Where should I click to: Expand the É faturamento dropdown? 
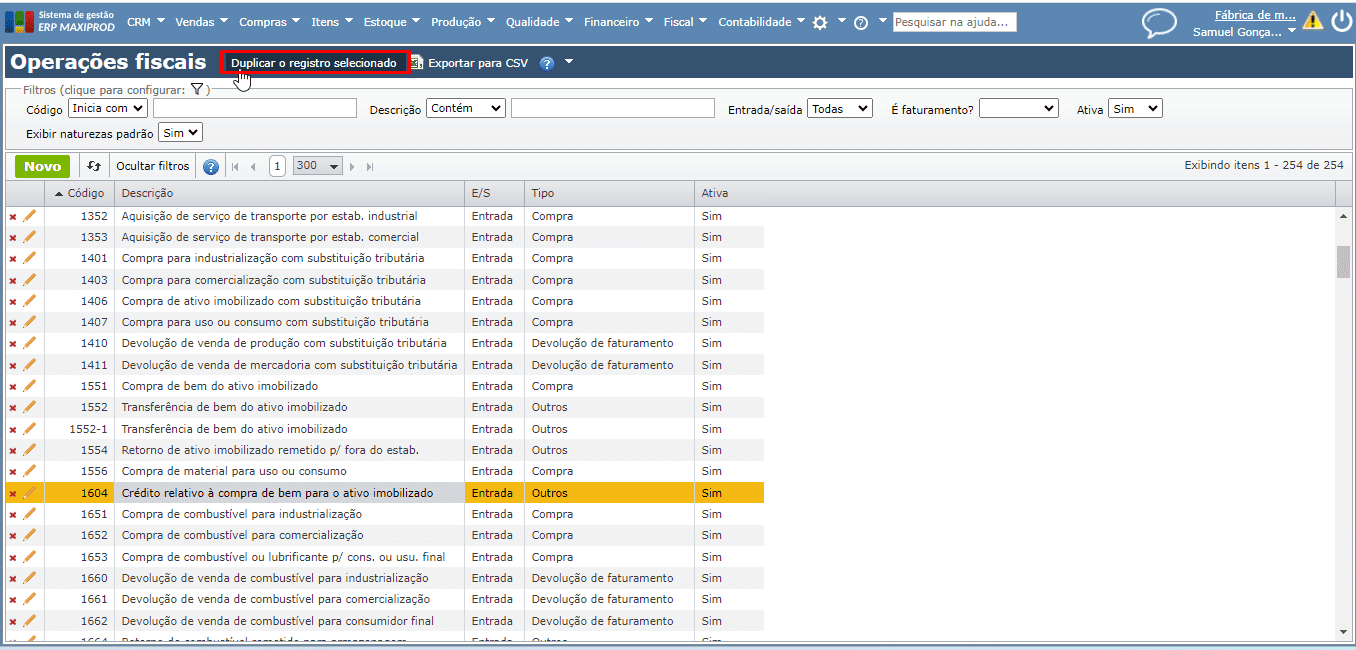click(1018, 108)
